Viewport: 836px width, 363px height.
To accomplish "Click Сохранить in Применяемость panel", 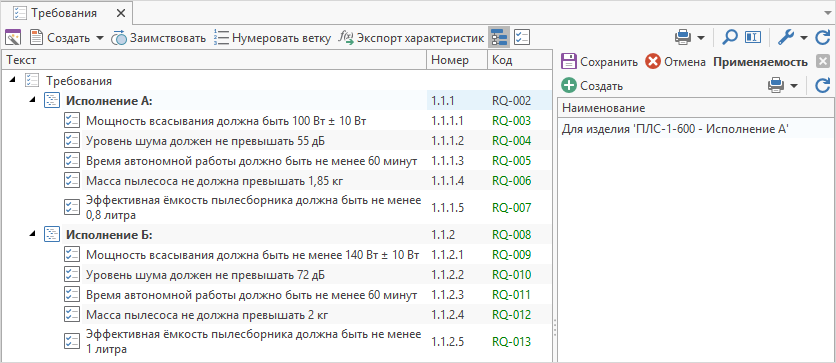I will [599, 61].
